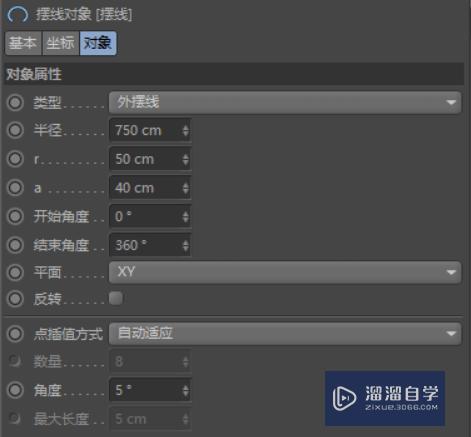Switch to the 坐标 tab
Image resolution: width=471 pixels, height=437 pixels.
[60, 43]
